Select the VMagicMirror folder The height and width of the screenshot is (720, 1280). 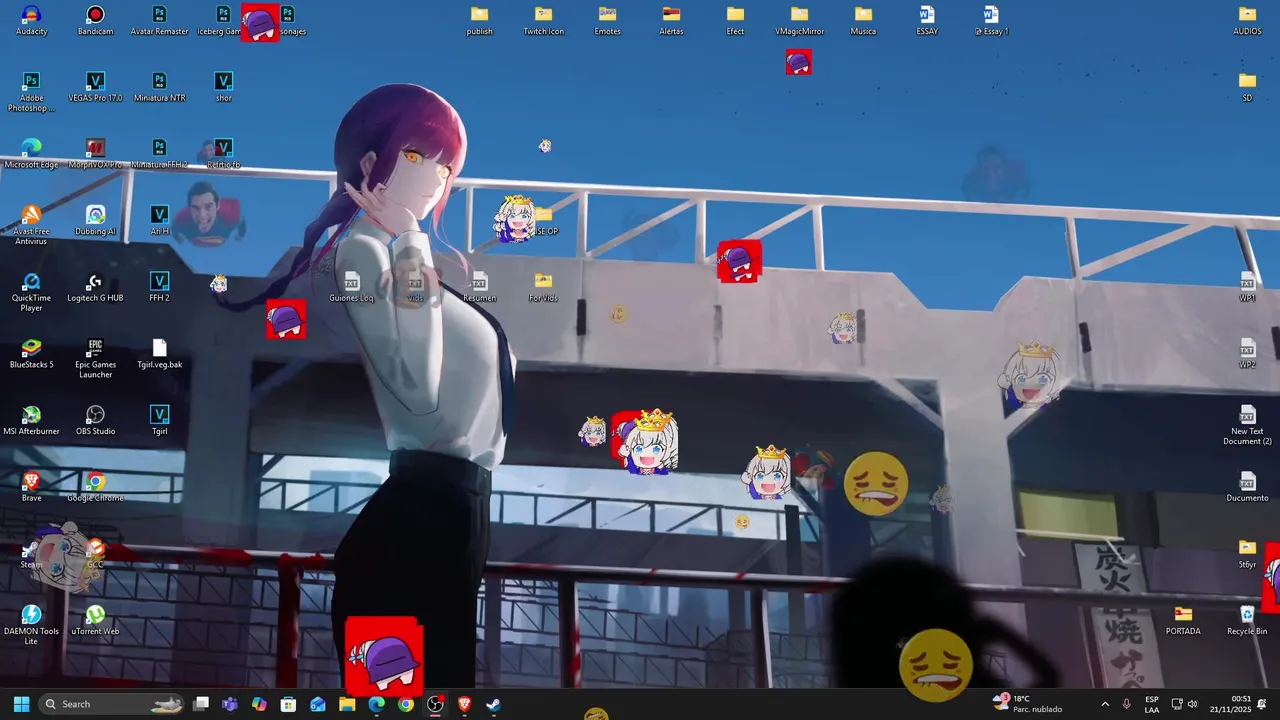799,21
